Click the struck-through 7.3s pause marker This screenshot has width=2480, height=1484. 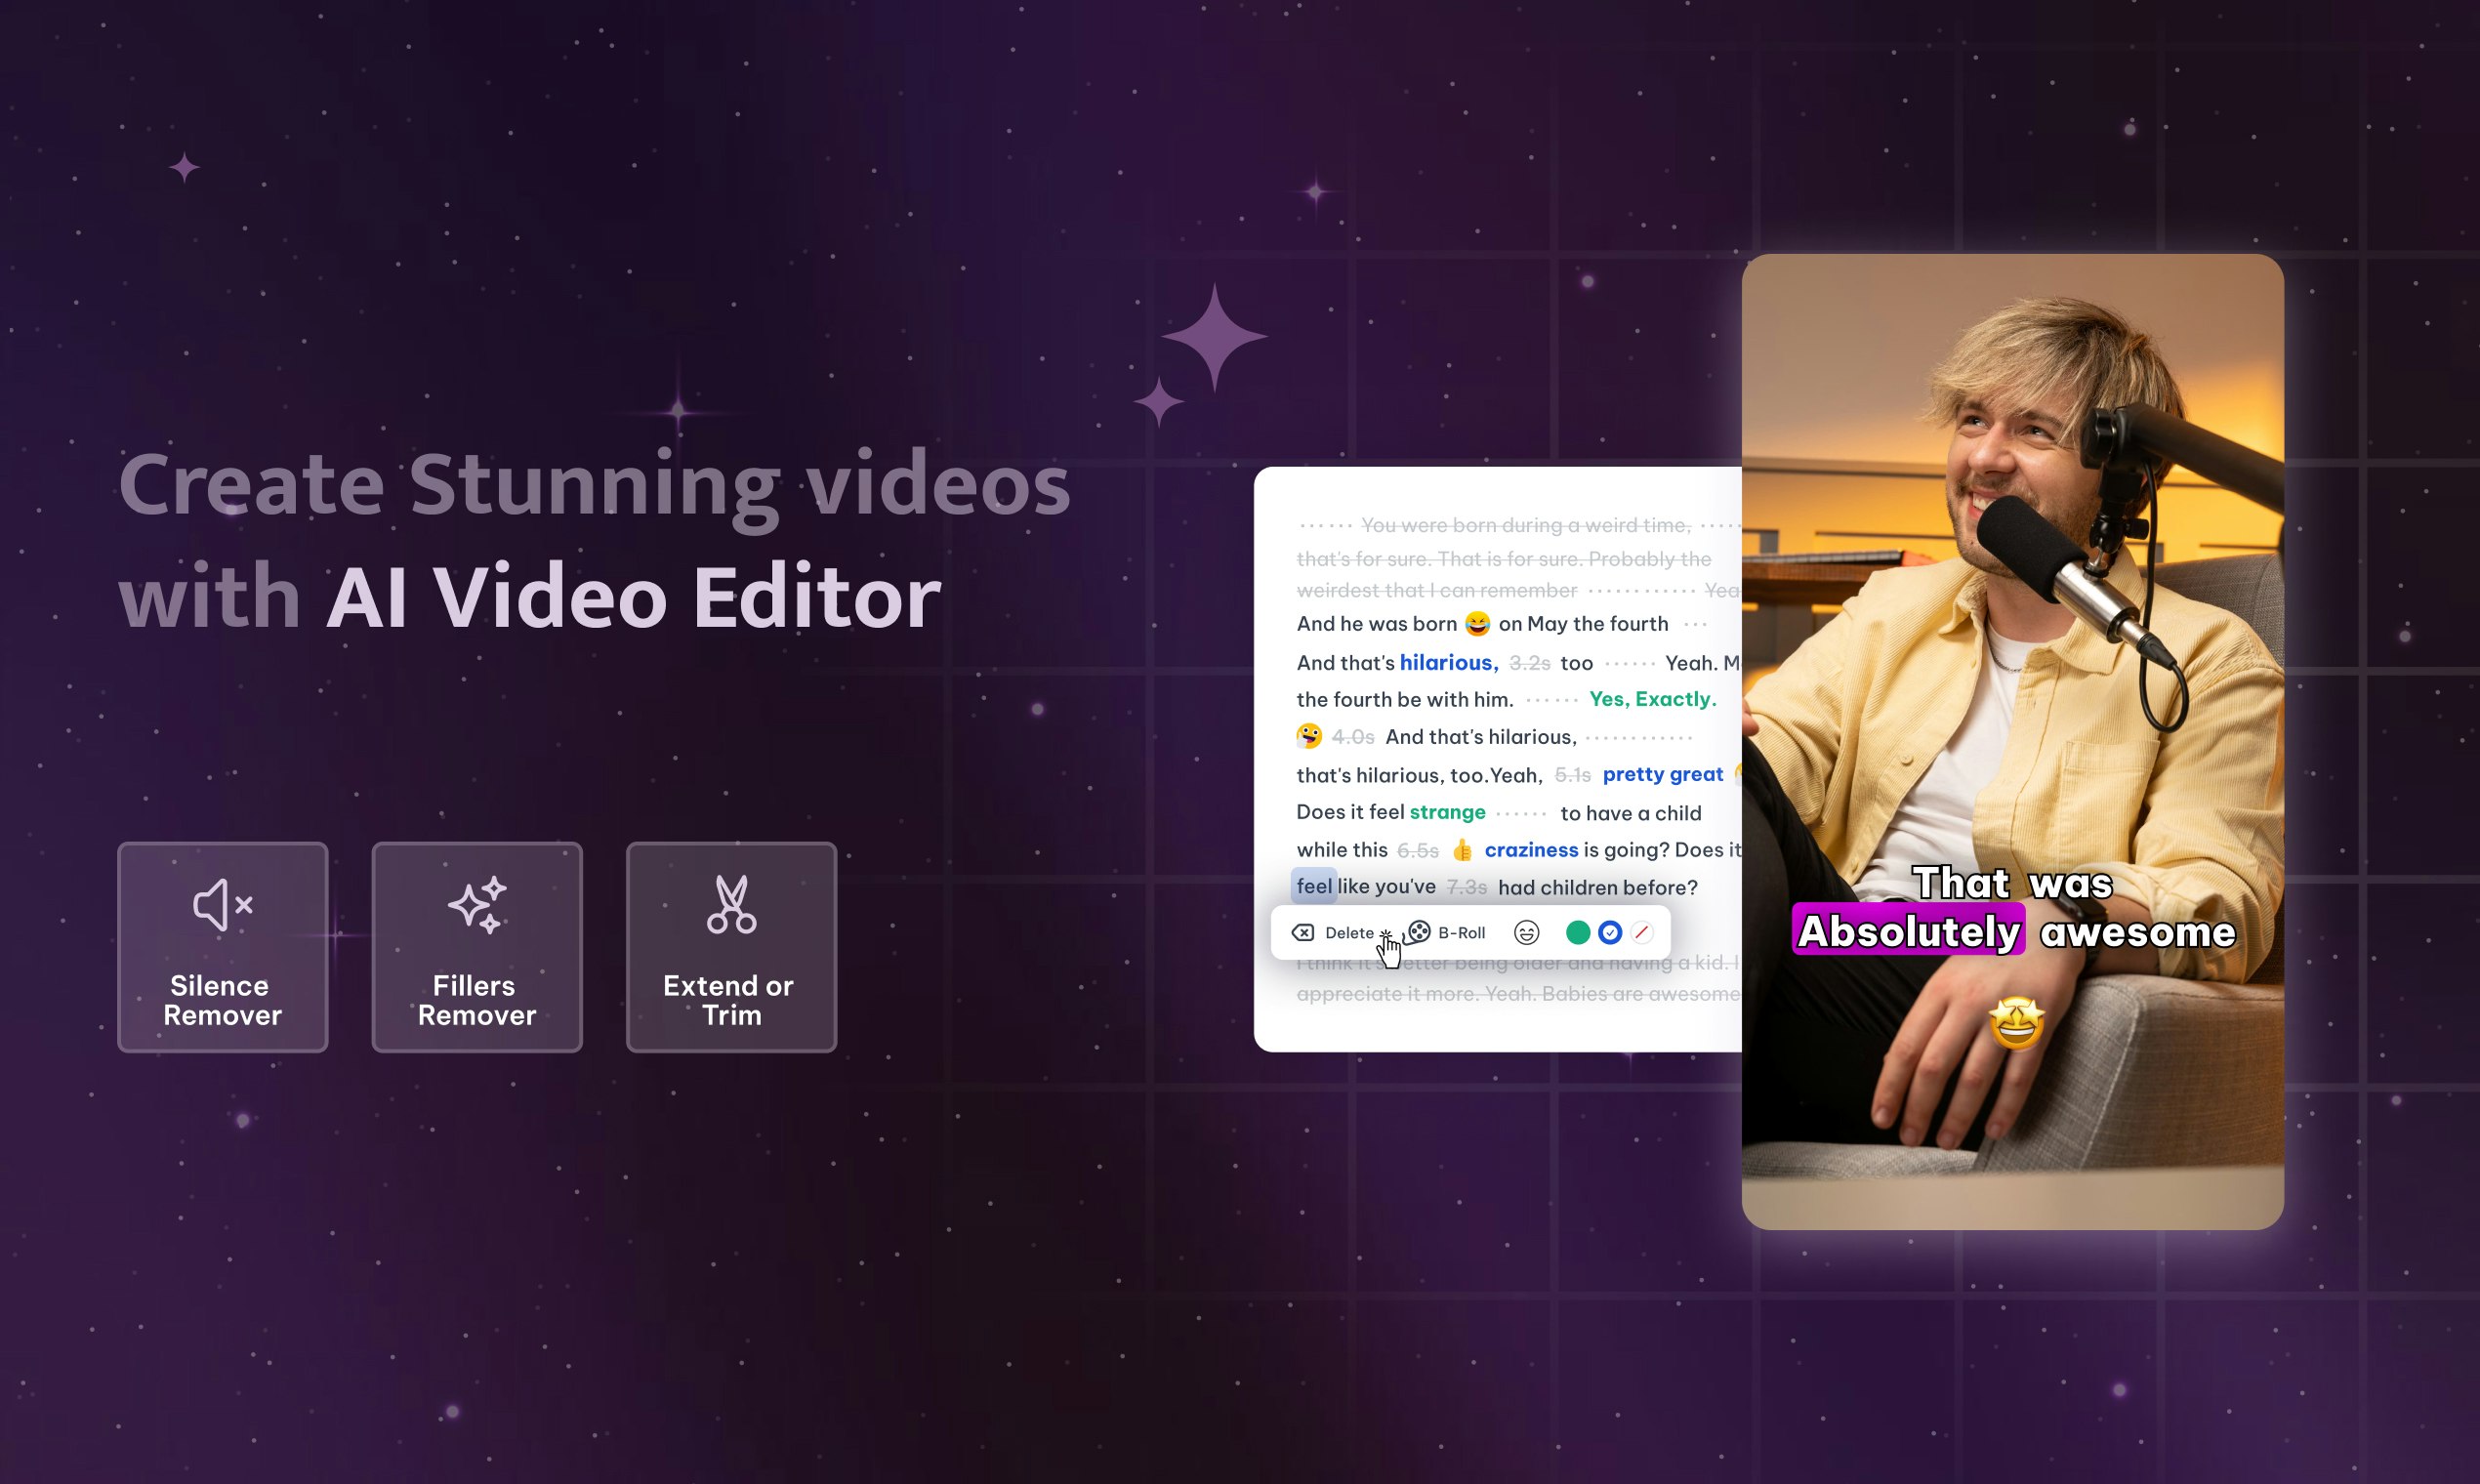pos(1466,887)
